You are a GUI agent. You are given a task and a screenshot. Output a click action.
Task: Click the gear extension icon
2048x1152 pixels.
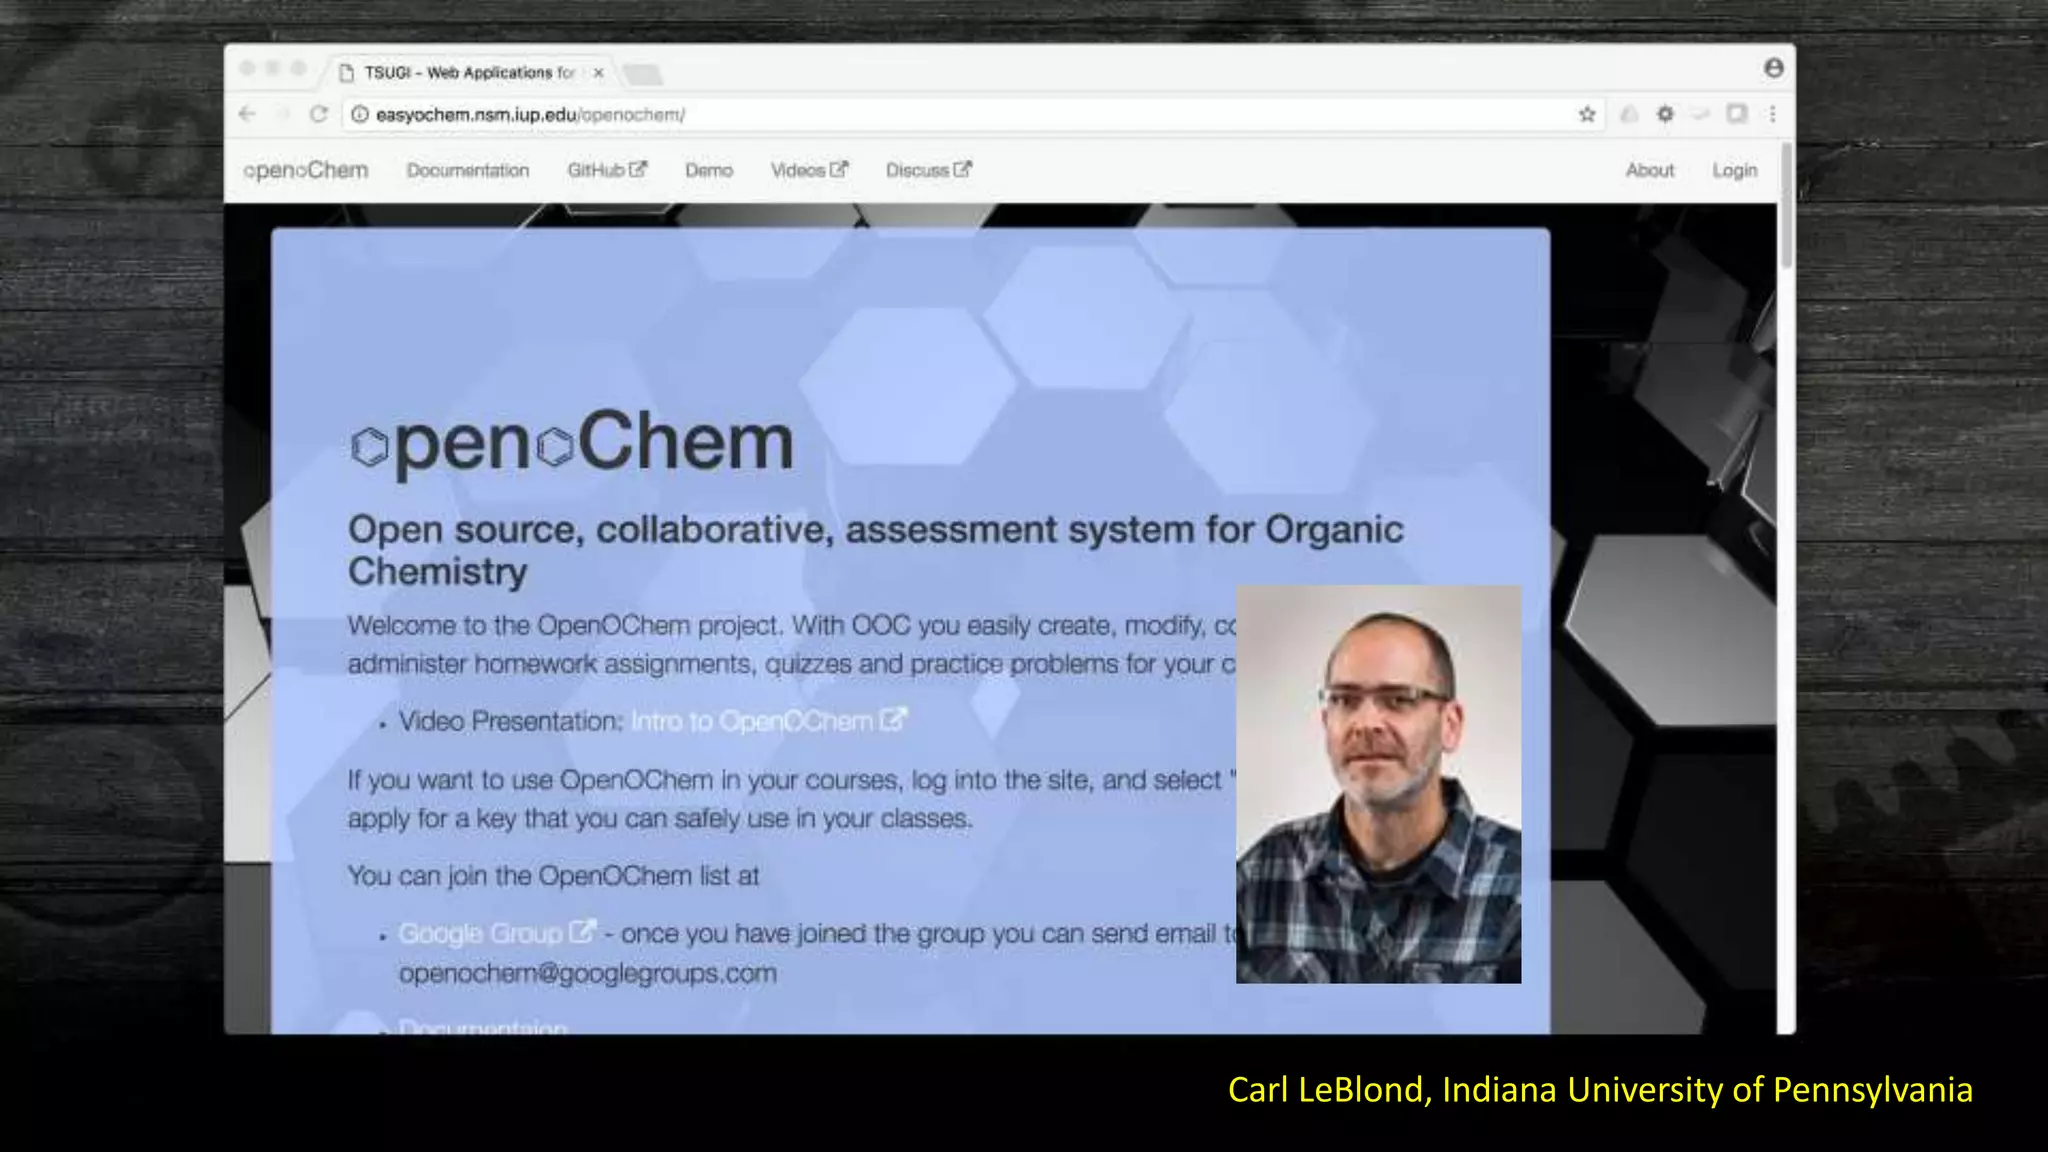(1665, 114)
